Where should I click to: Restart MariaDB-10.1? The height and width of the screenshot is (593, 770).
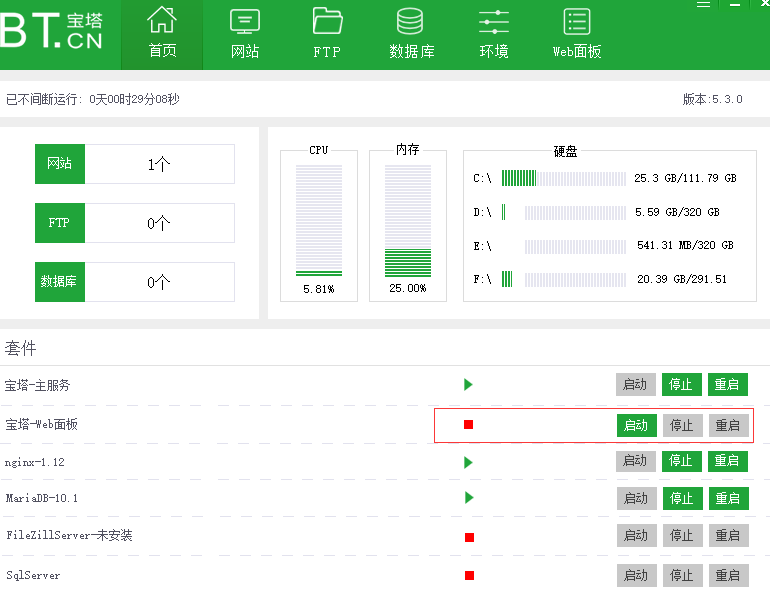click(x=728, y=498)
